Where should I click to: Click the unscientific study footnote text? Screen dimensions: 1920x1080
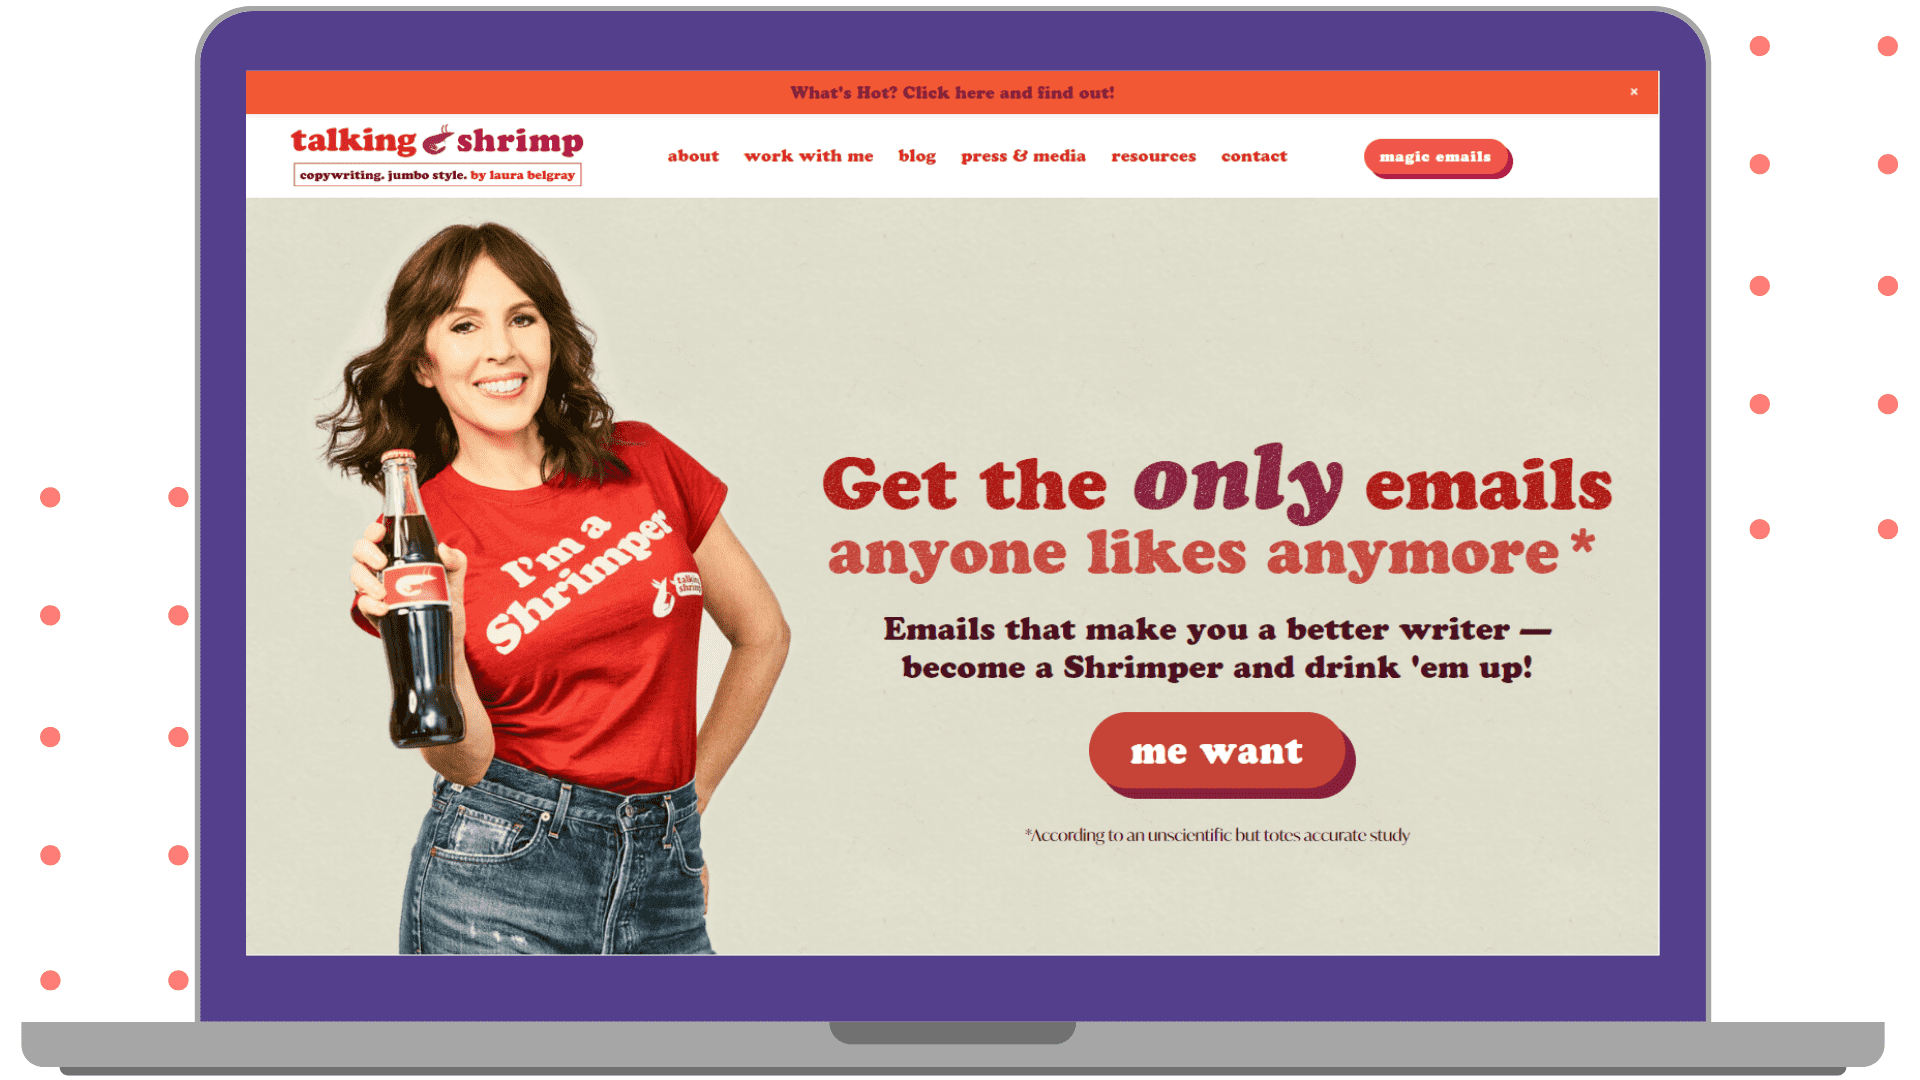pos(1217,835)
